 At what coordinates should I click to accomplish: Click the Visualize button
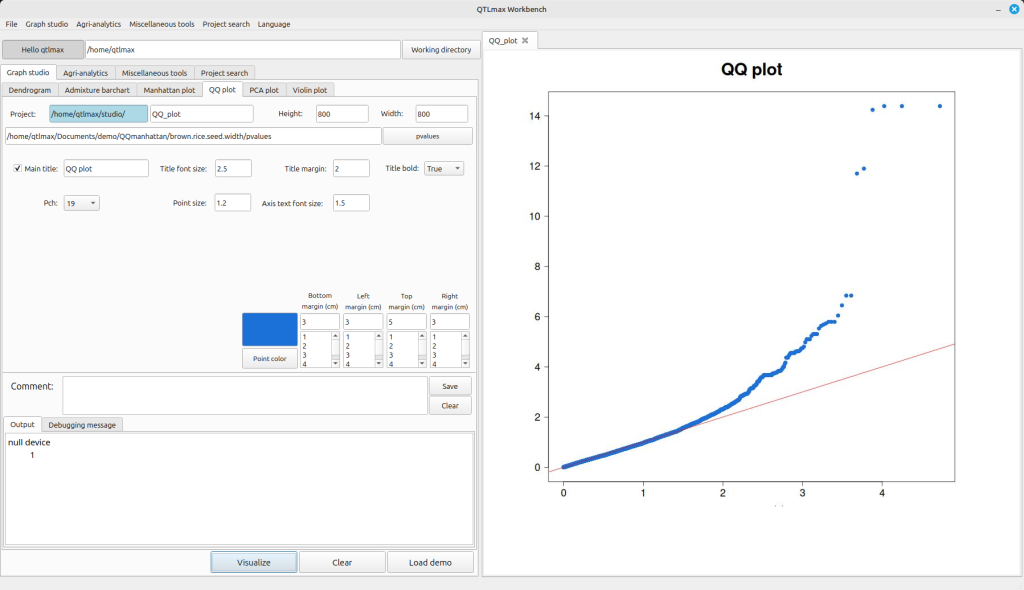pos(254,562)
